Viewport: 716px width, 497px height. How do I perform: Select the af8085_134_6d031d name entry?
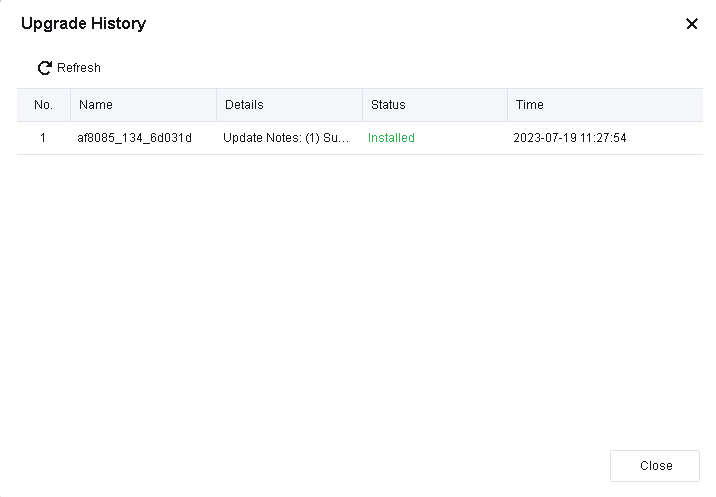click(134, 138)
